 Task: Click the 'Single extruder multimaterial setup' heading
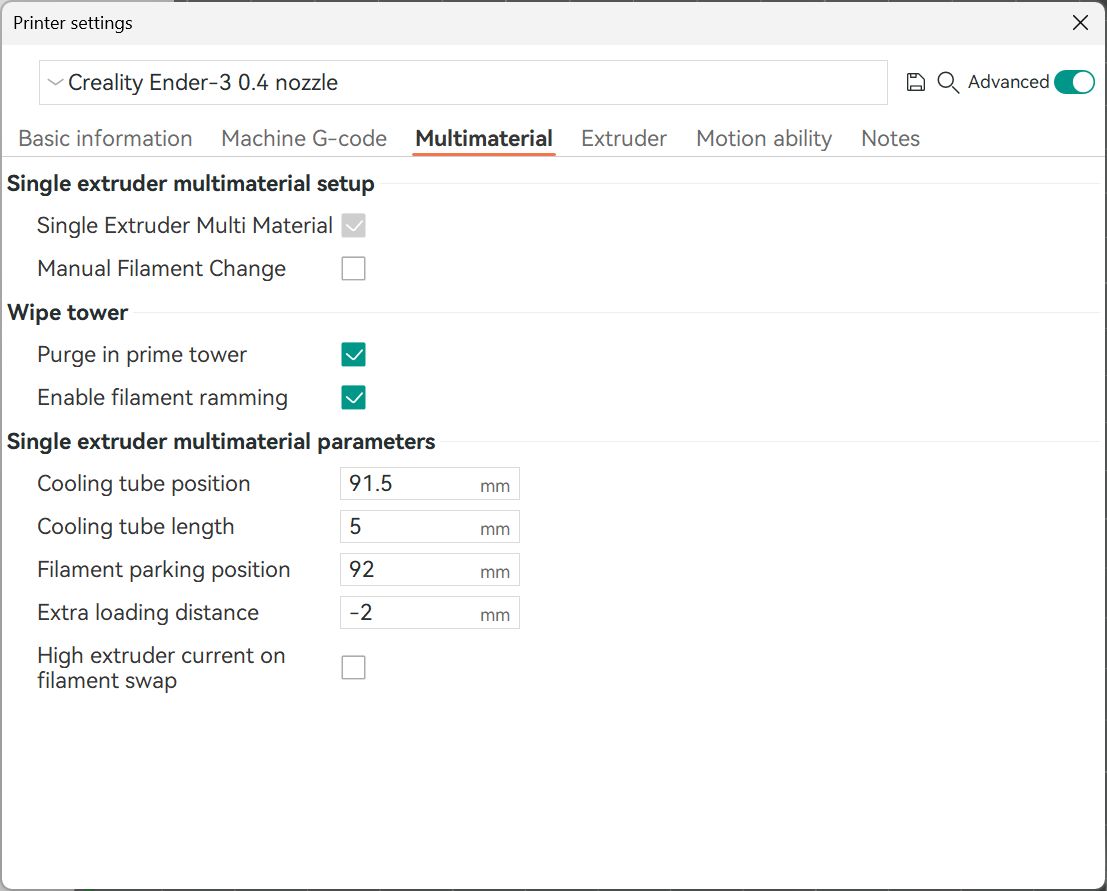[x=191, y=184]
